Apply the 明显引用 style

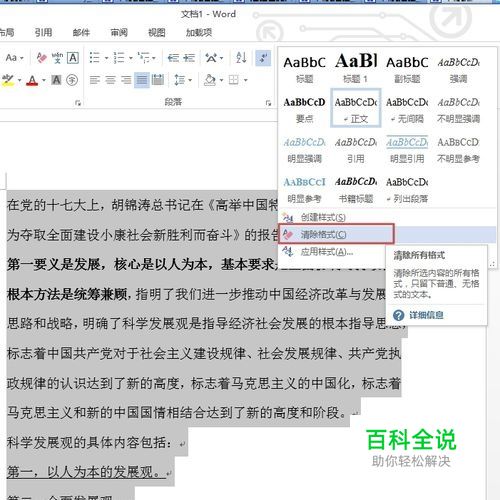[x=407, y=149]
